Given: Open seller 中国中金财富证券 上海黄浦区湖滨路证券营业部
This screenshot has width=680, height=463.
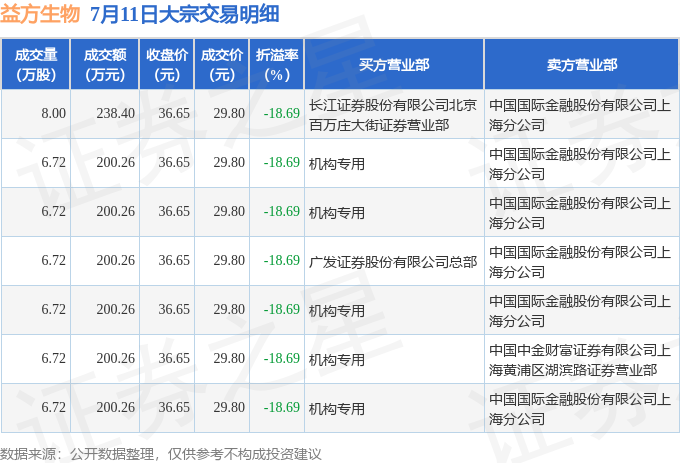Looking at the screenshot, I should 580,360.
